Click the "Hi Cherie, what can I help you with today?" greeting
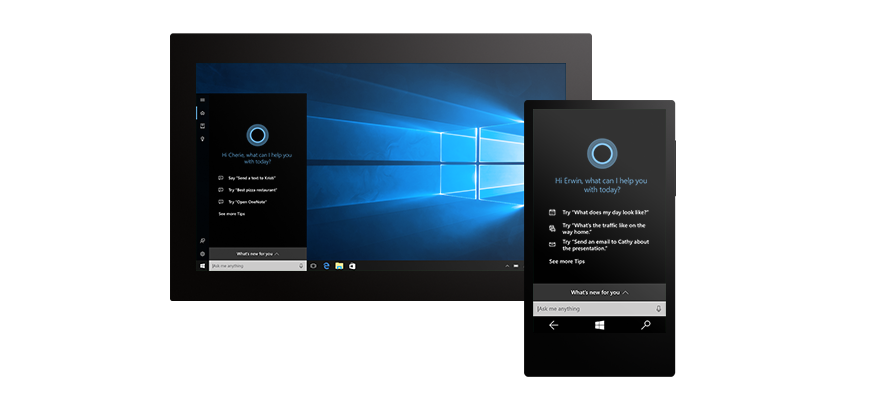Image resolution: width=890 pixels, height=400 pixels. (x=257, y=158)
